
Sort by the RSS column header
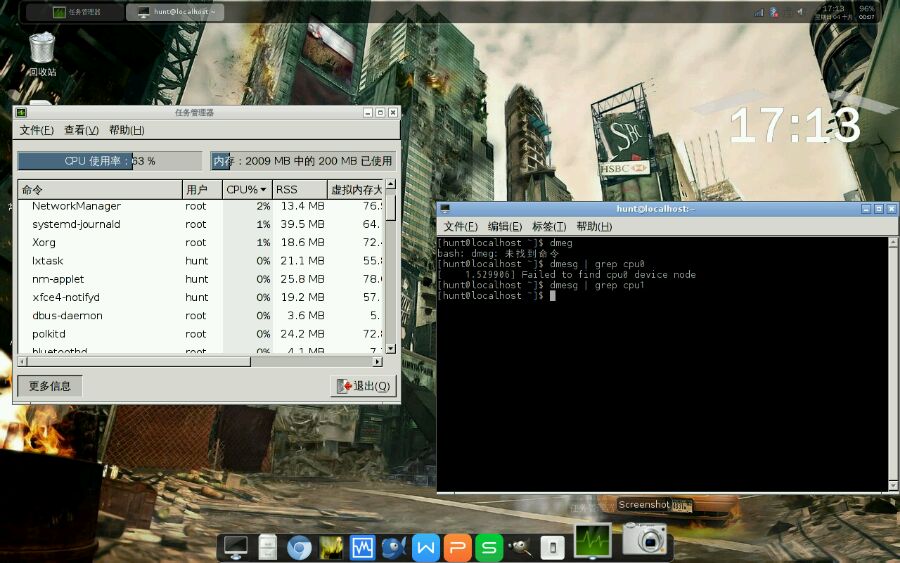tap(299, 189)
